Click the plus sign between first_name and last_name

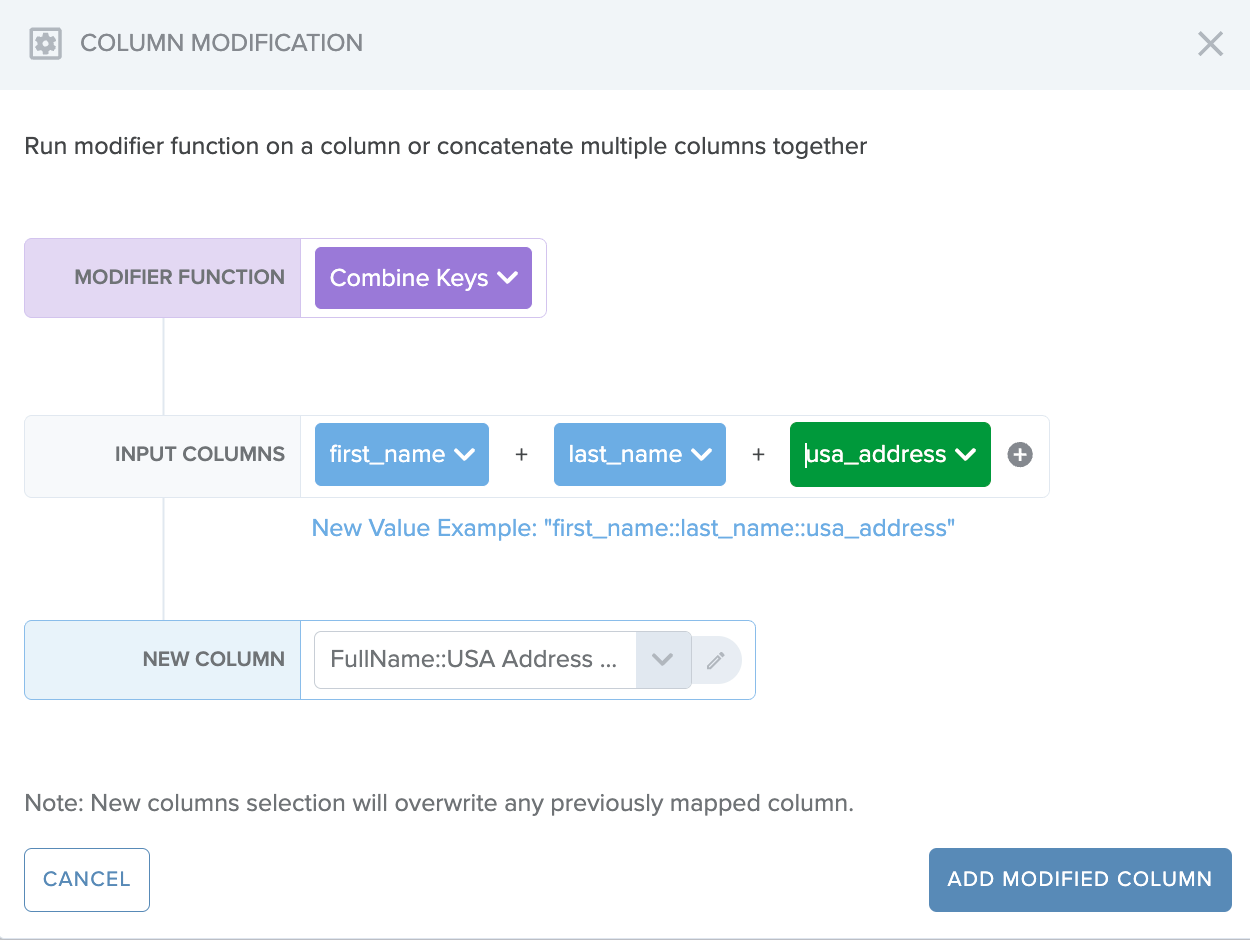[x=521, y=454]
